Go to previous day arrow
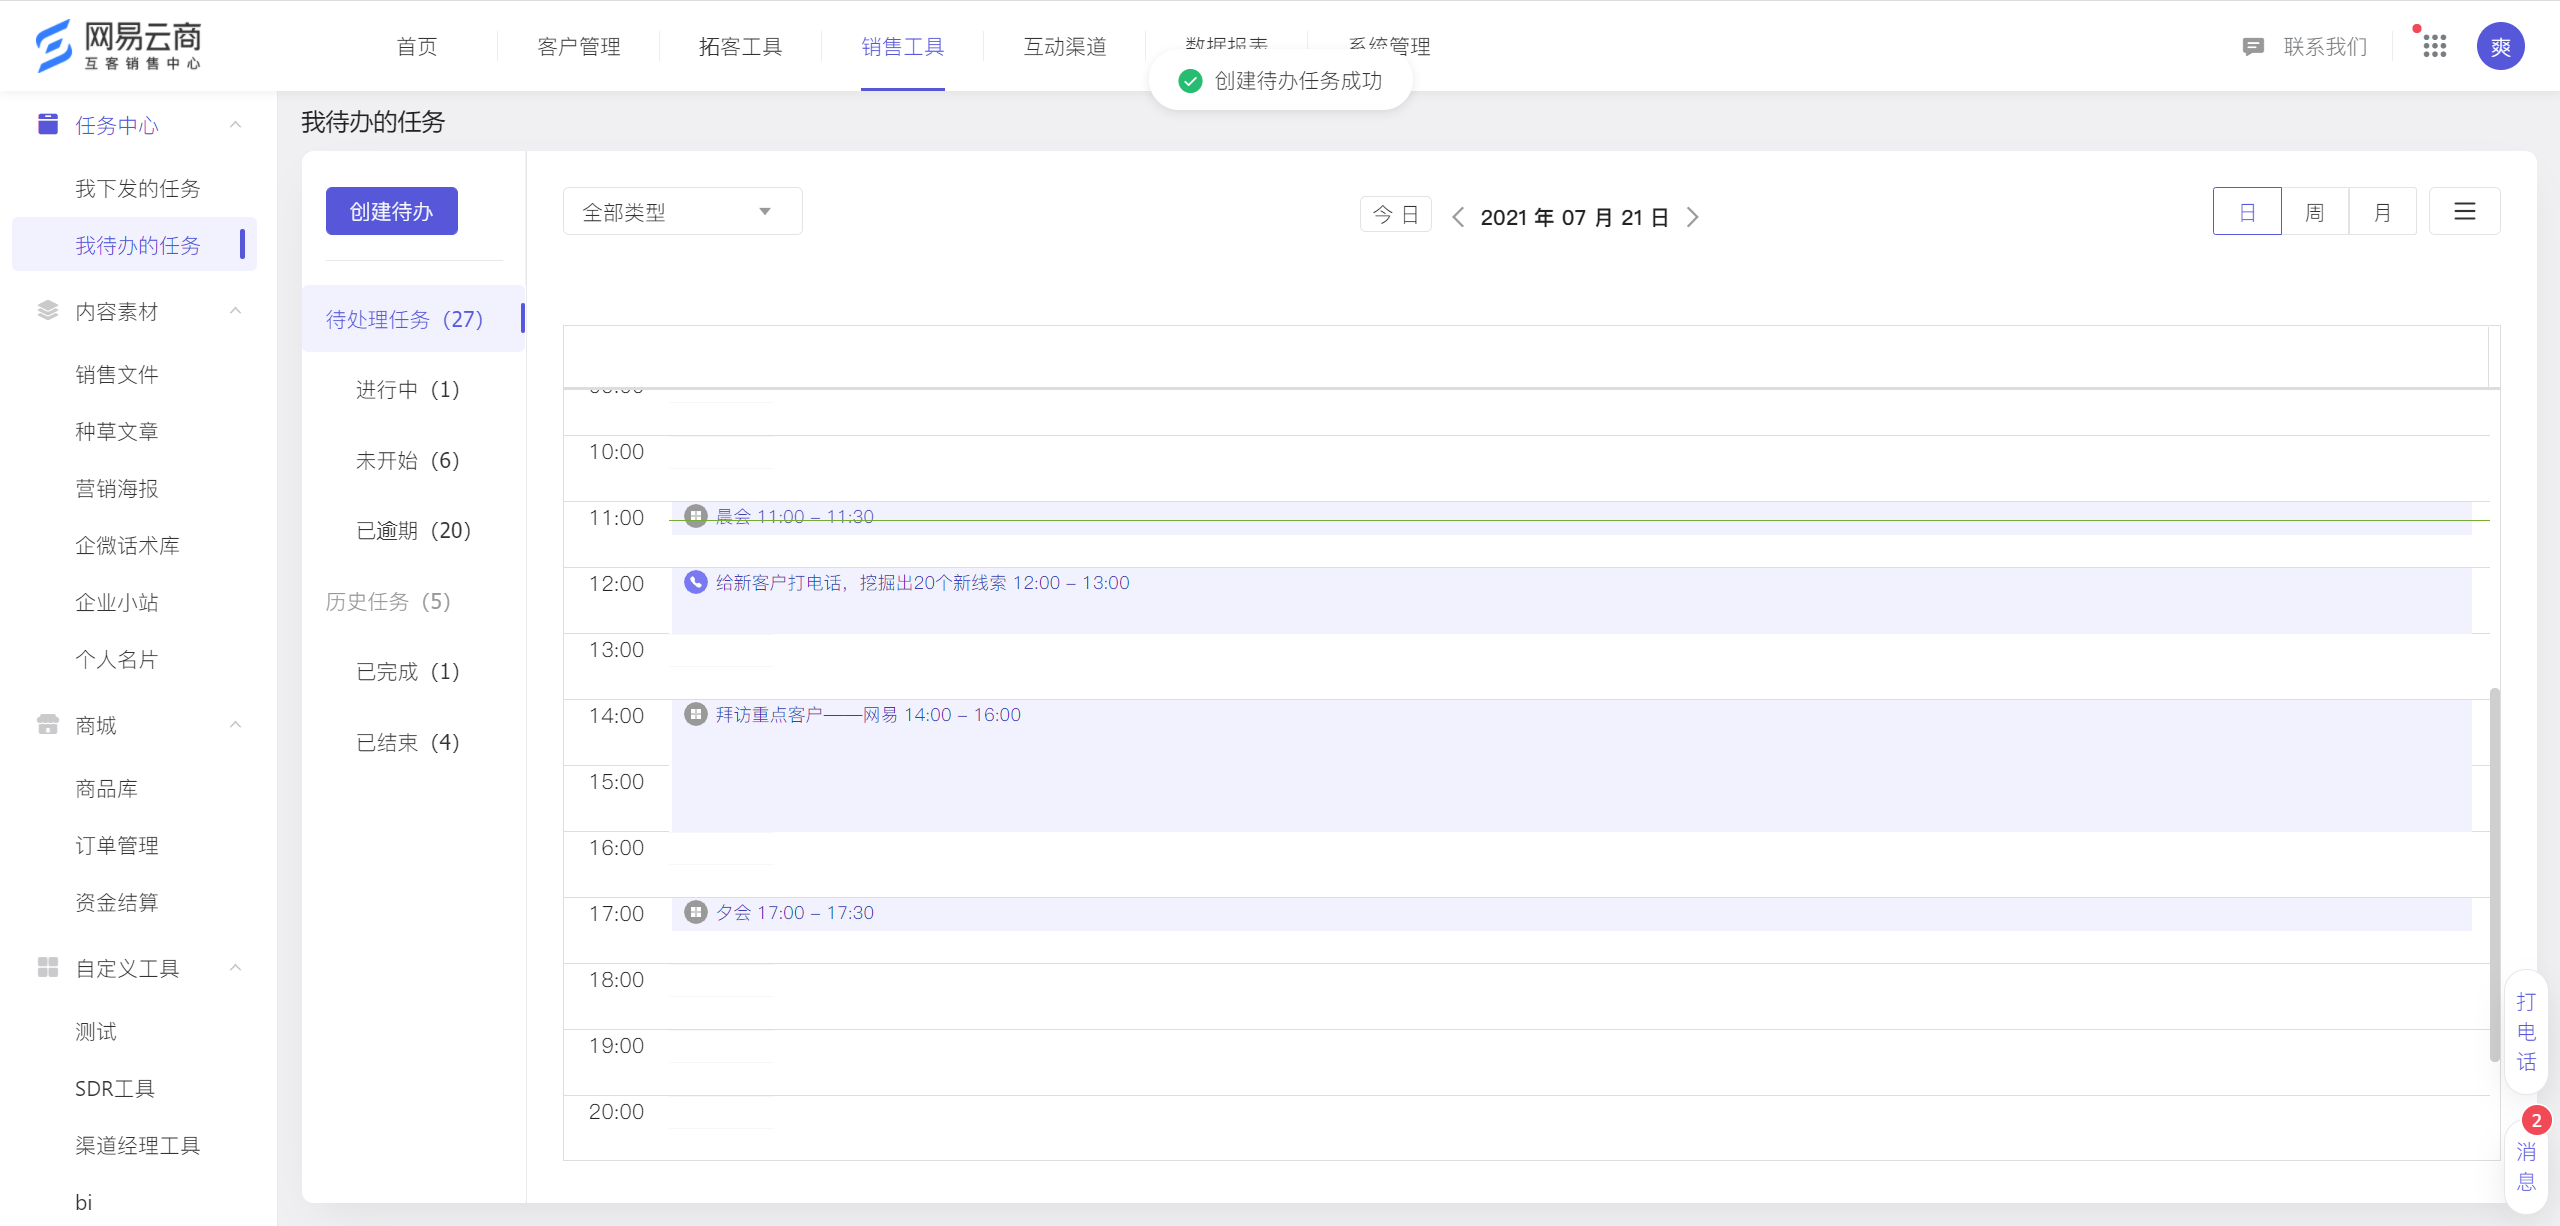This screenshot has width=2560, height=1226. click(x=1458, y=217)
